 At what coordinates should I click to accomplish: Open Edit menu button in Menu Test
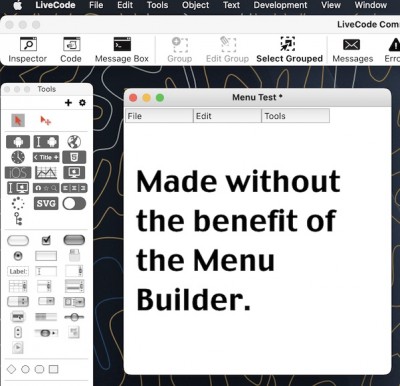227,116
